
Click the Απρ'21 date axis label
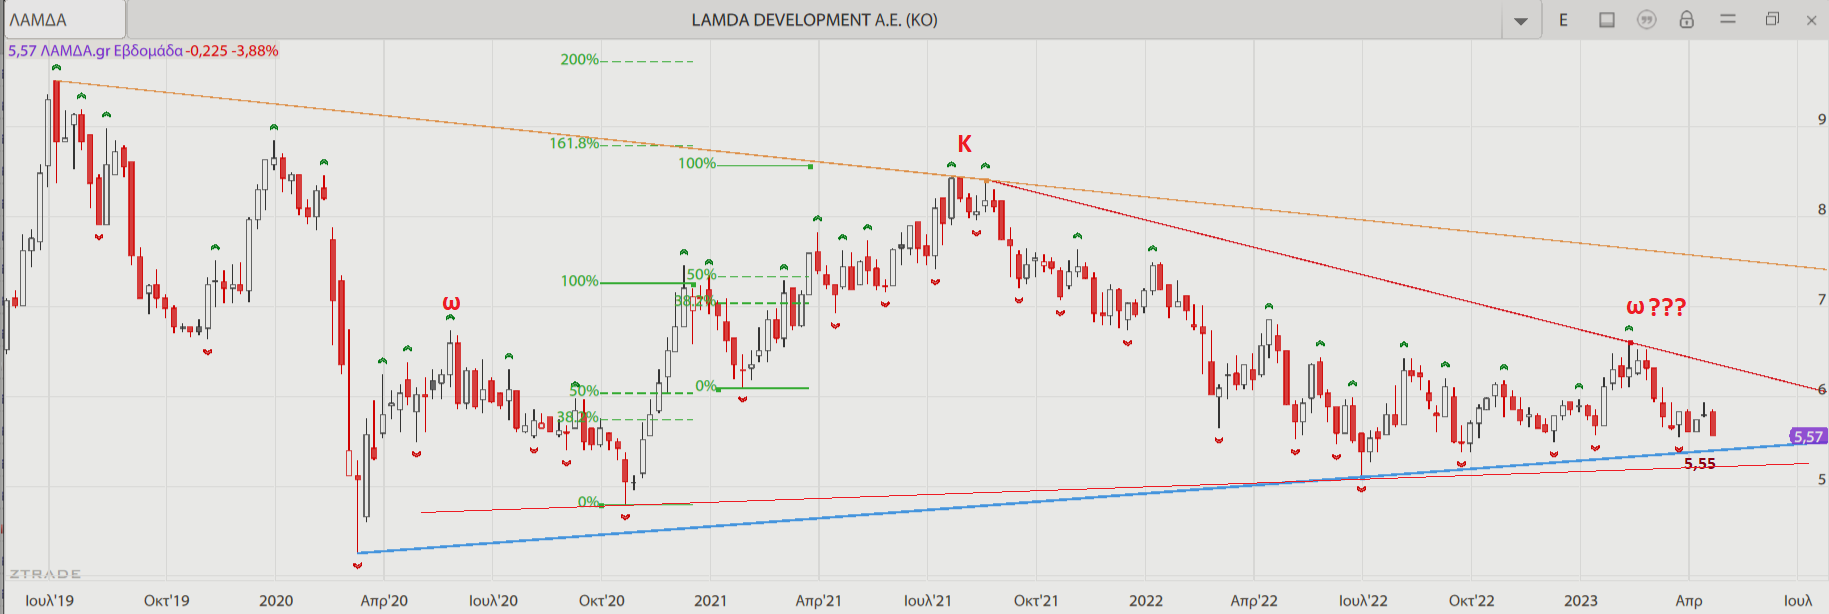(819, 601)
